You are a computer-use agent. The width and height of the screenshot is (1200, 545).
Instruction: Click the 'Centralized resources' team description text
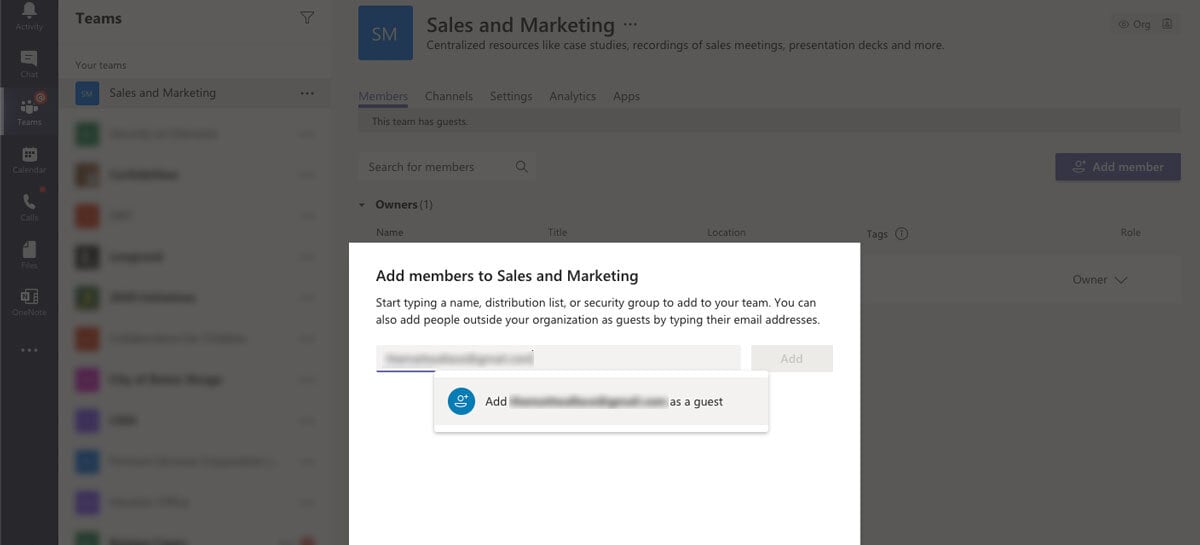click(x=685, y=45)
